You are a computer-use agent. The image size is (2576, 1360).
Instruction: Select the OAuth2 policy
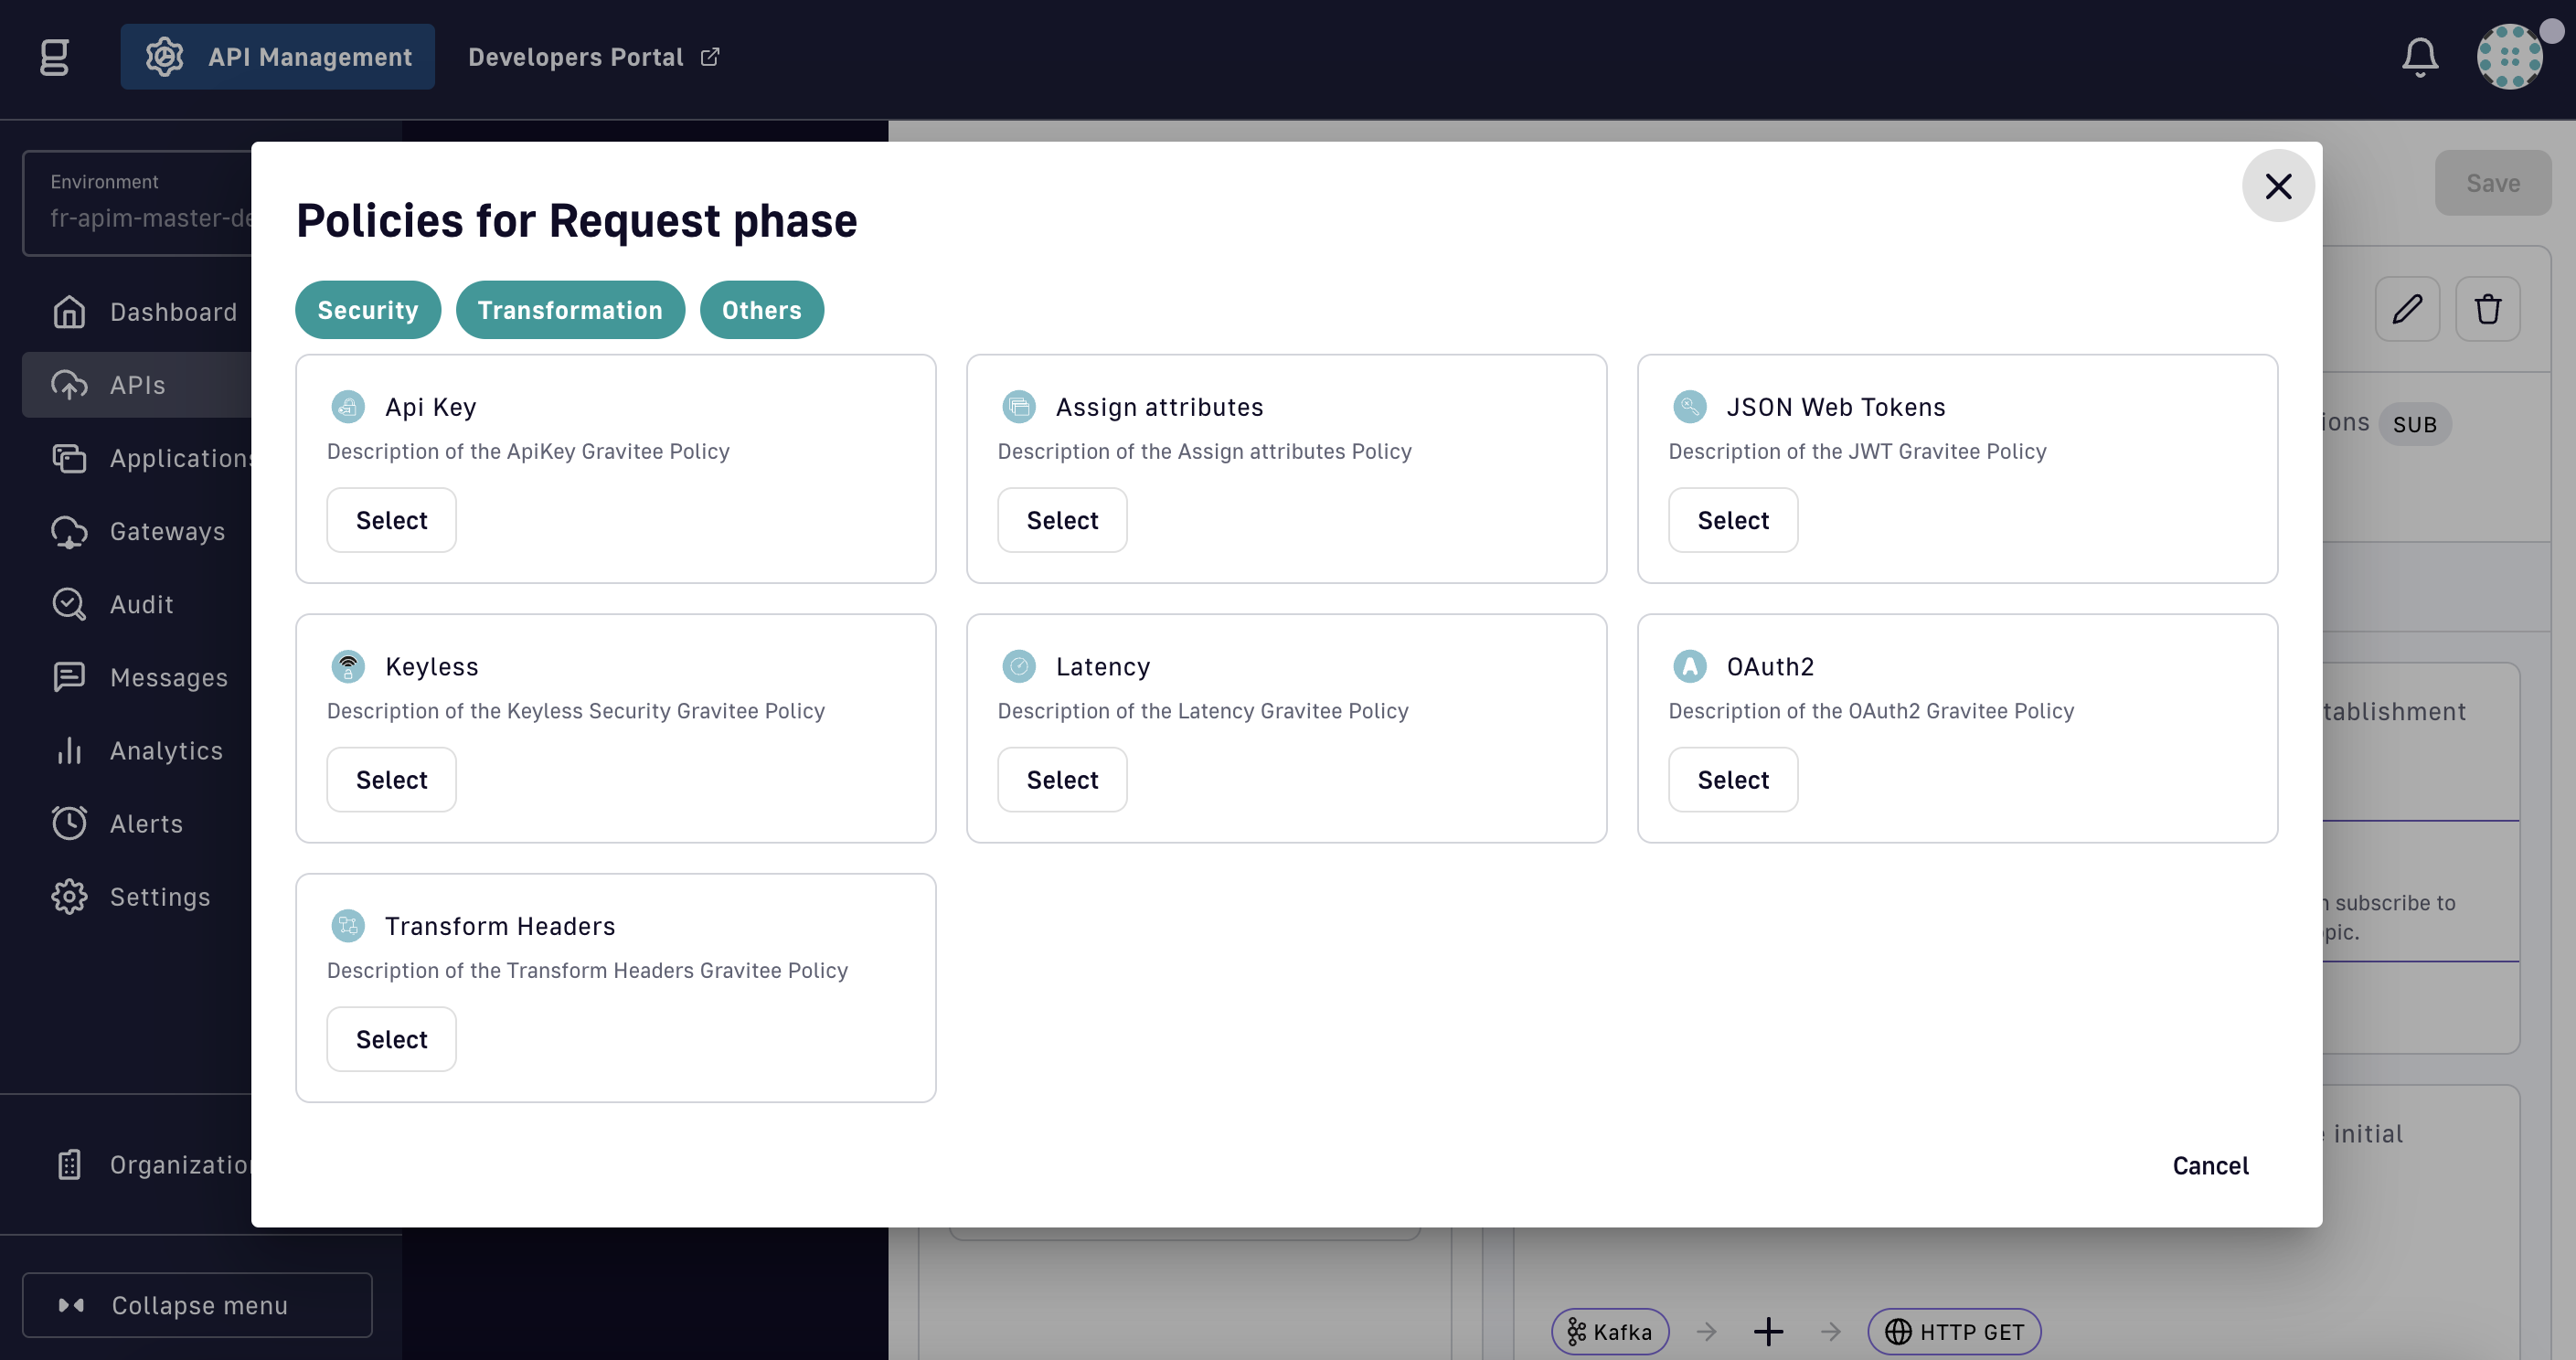[1732, 779]
